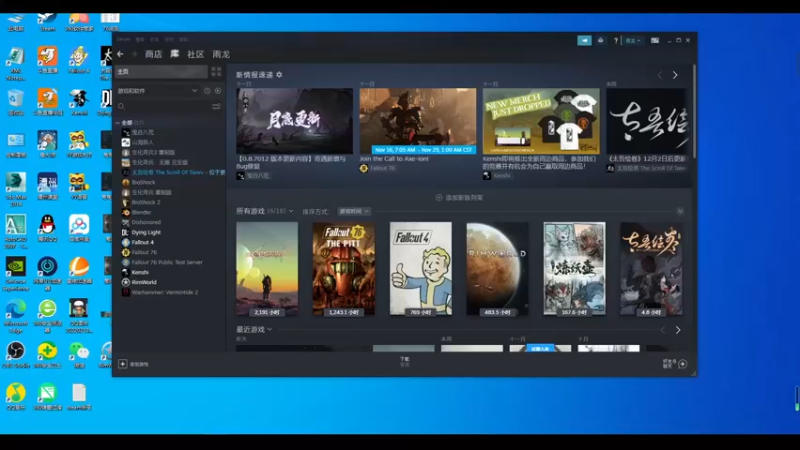The width and height of the screenshot is (800, 450).
Task: Click the Fallout 76 publisher link under news
Action: tap(383, 168)
